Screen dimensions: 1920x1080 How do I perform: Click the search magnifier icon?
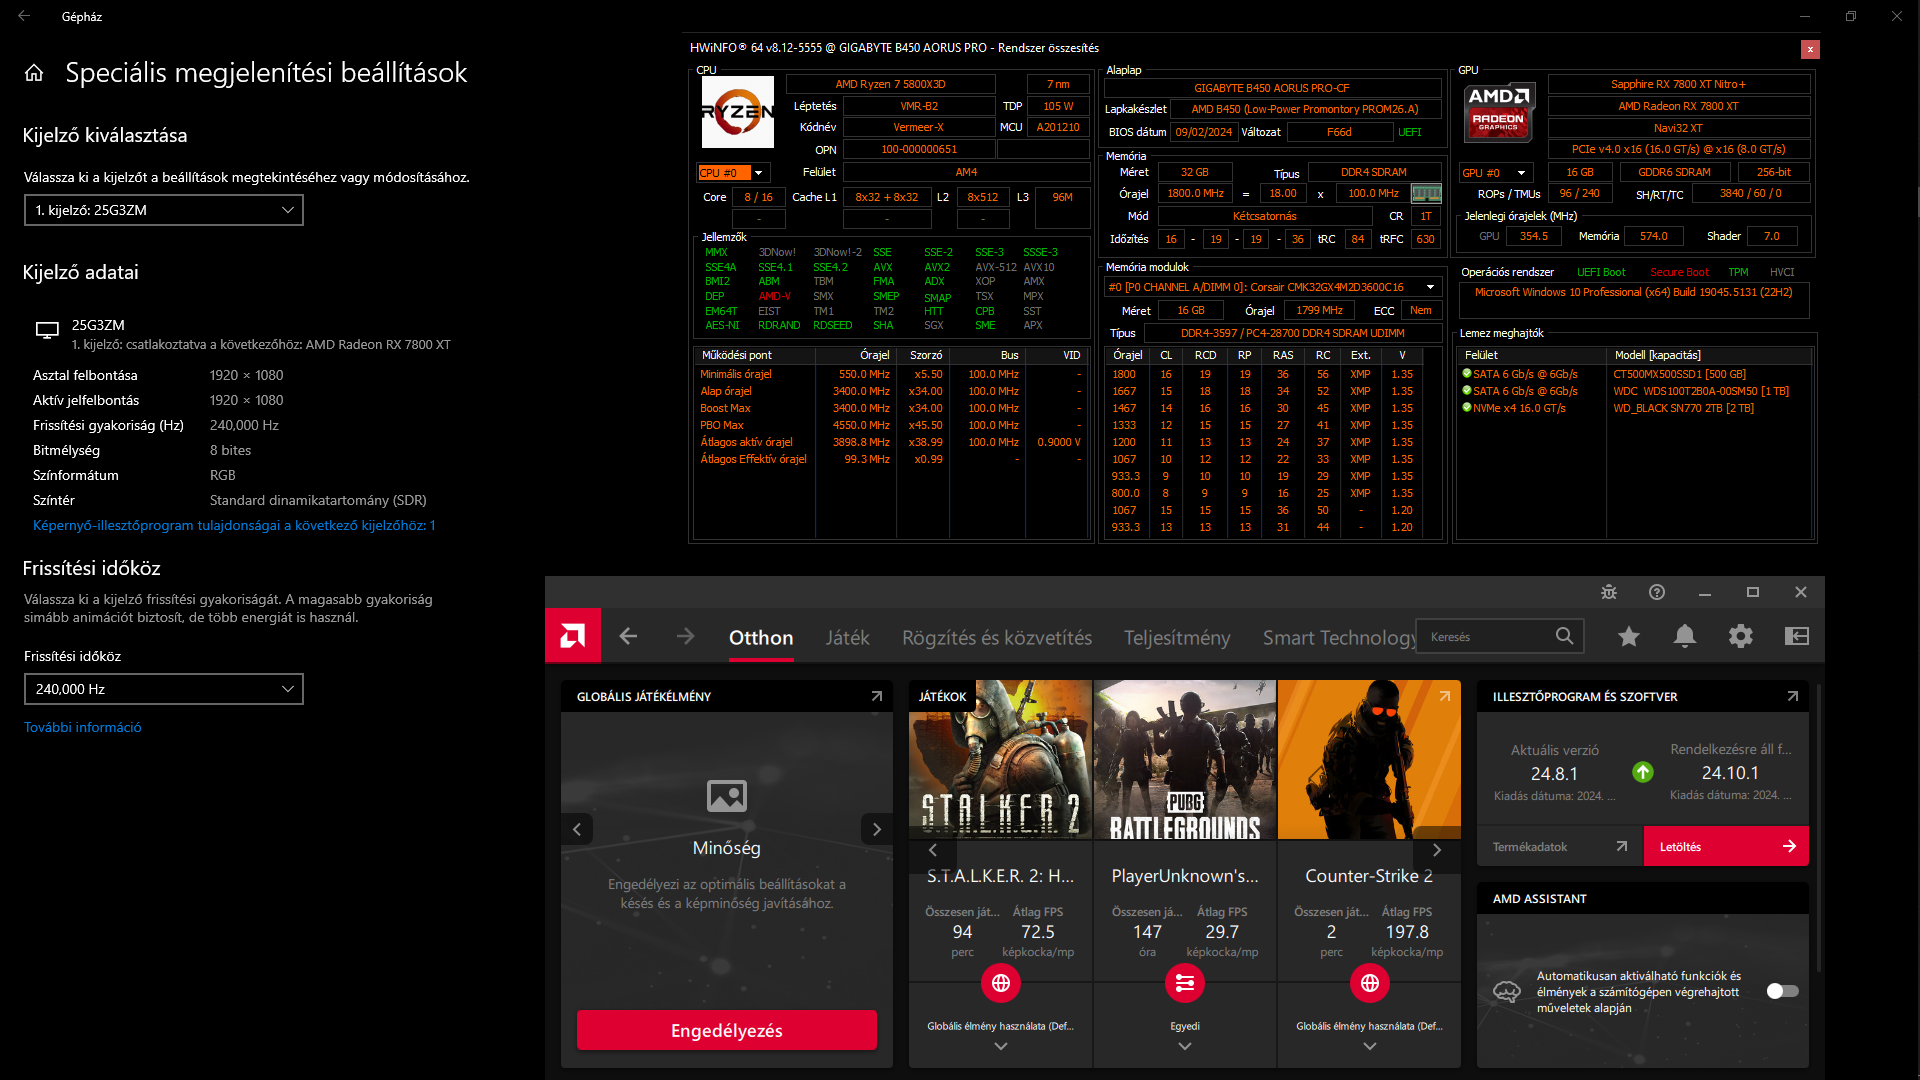[1565, 636]
